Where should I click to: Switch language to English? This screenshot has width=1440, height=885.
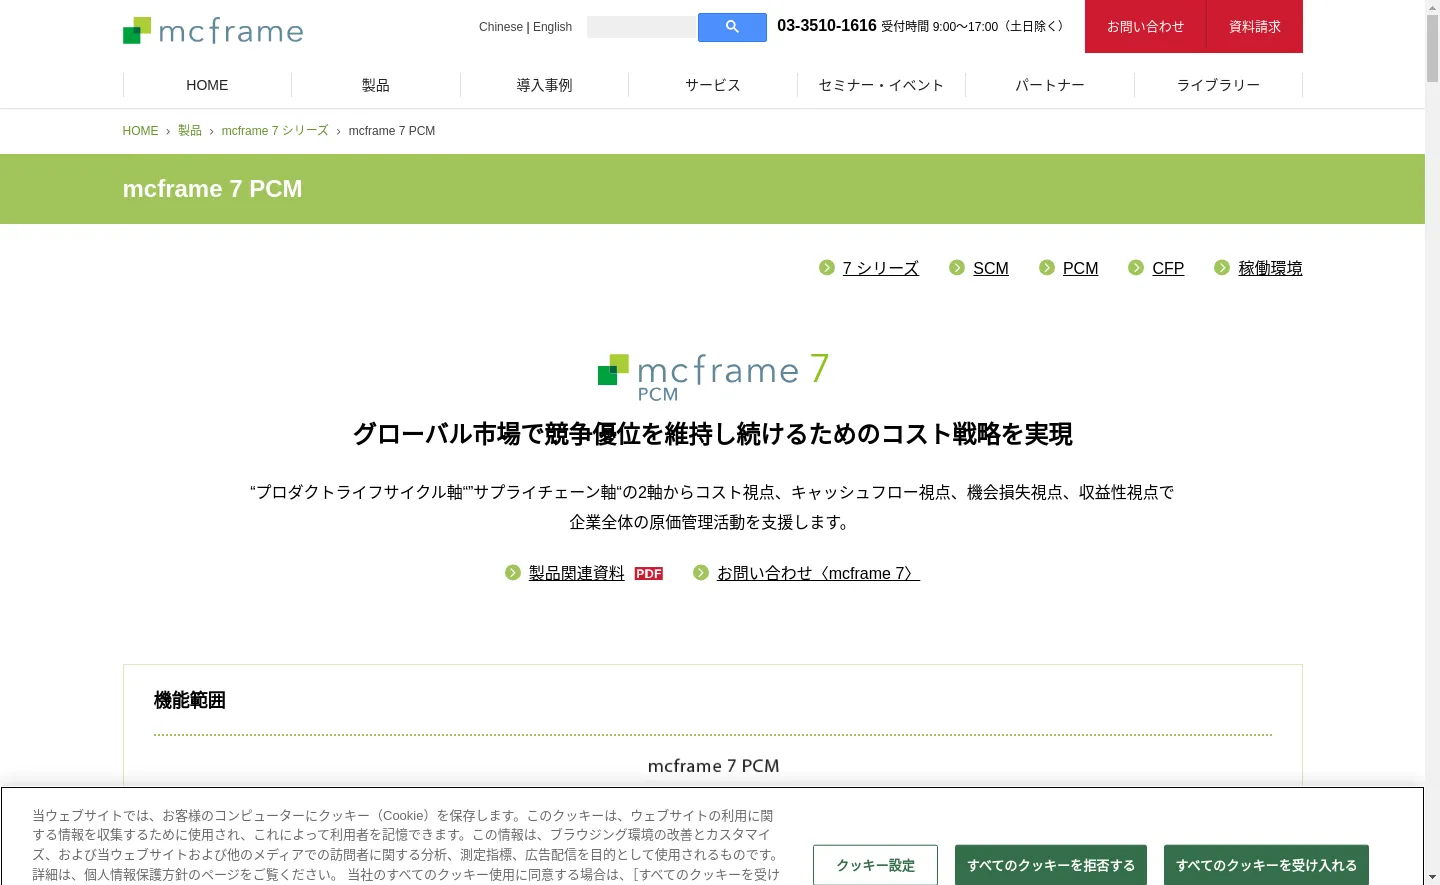[552, 27]
